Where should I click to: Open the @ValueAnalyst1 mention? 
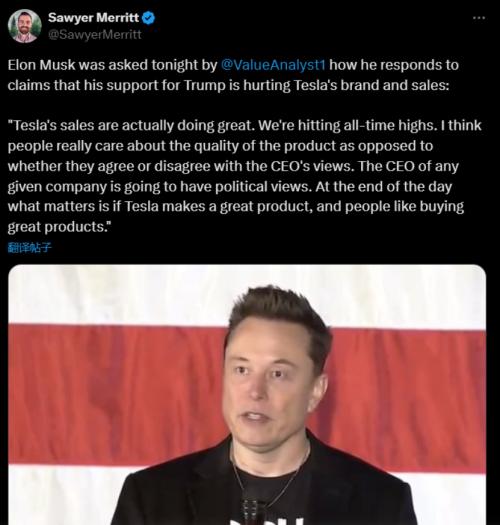pyautogui.click(x=273, y=65)
